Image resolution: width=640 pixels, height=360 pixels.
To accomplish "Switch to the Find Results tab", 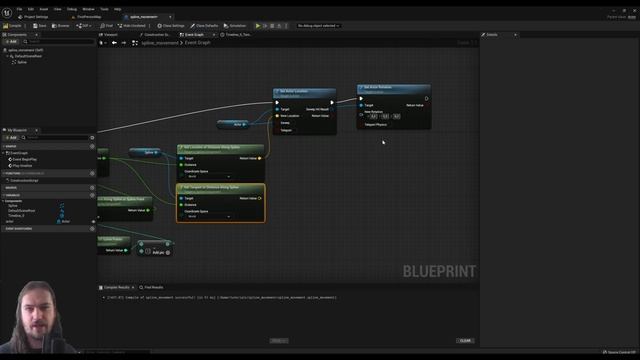I will pos(151,287).
